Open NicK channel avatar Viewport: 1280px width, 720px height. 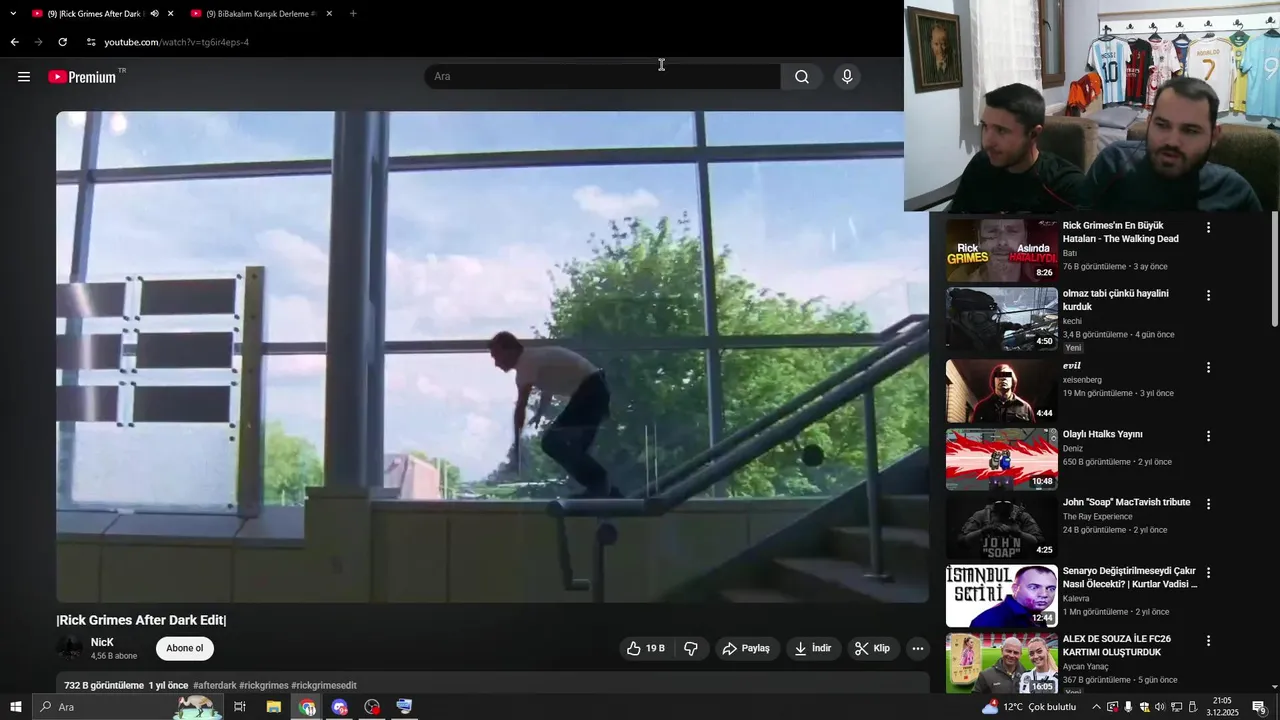tap(70, 648)
